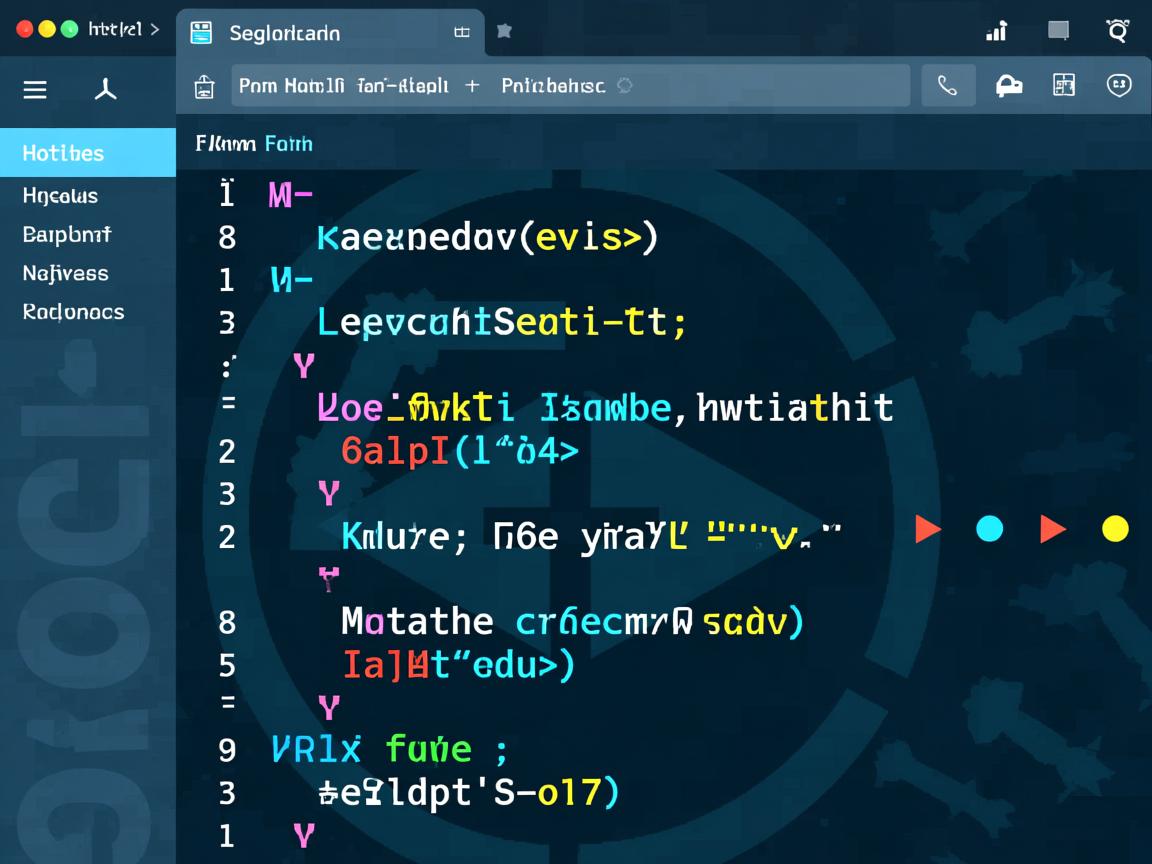Image resolution: width=1152 pixels, height=864 pixels.
Task: Expand the chevron next to window title
Action: coord(154,30)
